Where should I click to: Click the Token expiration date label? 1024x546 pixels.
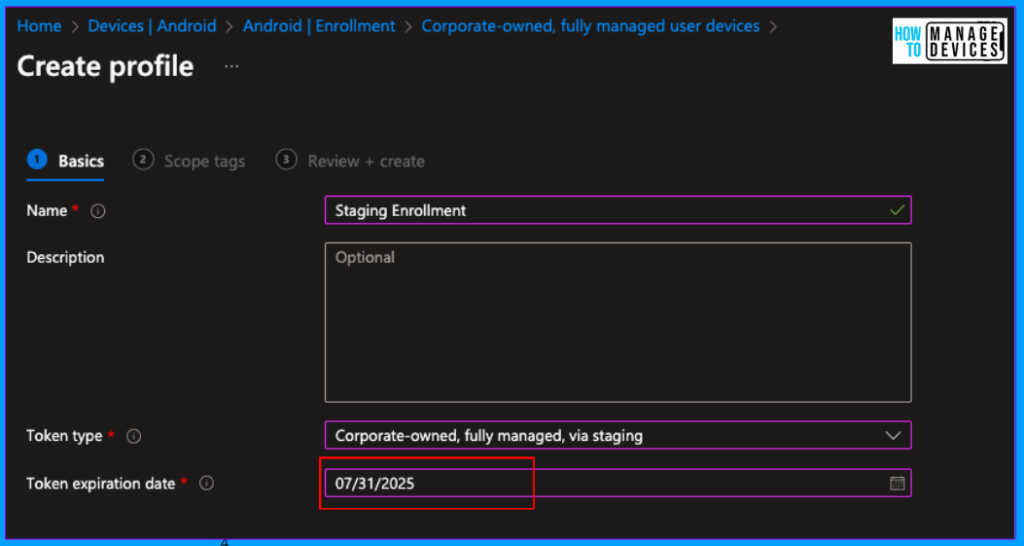(x=101, y=484)
